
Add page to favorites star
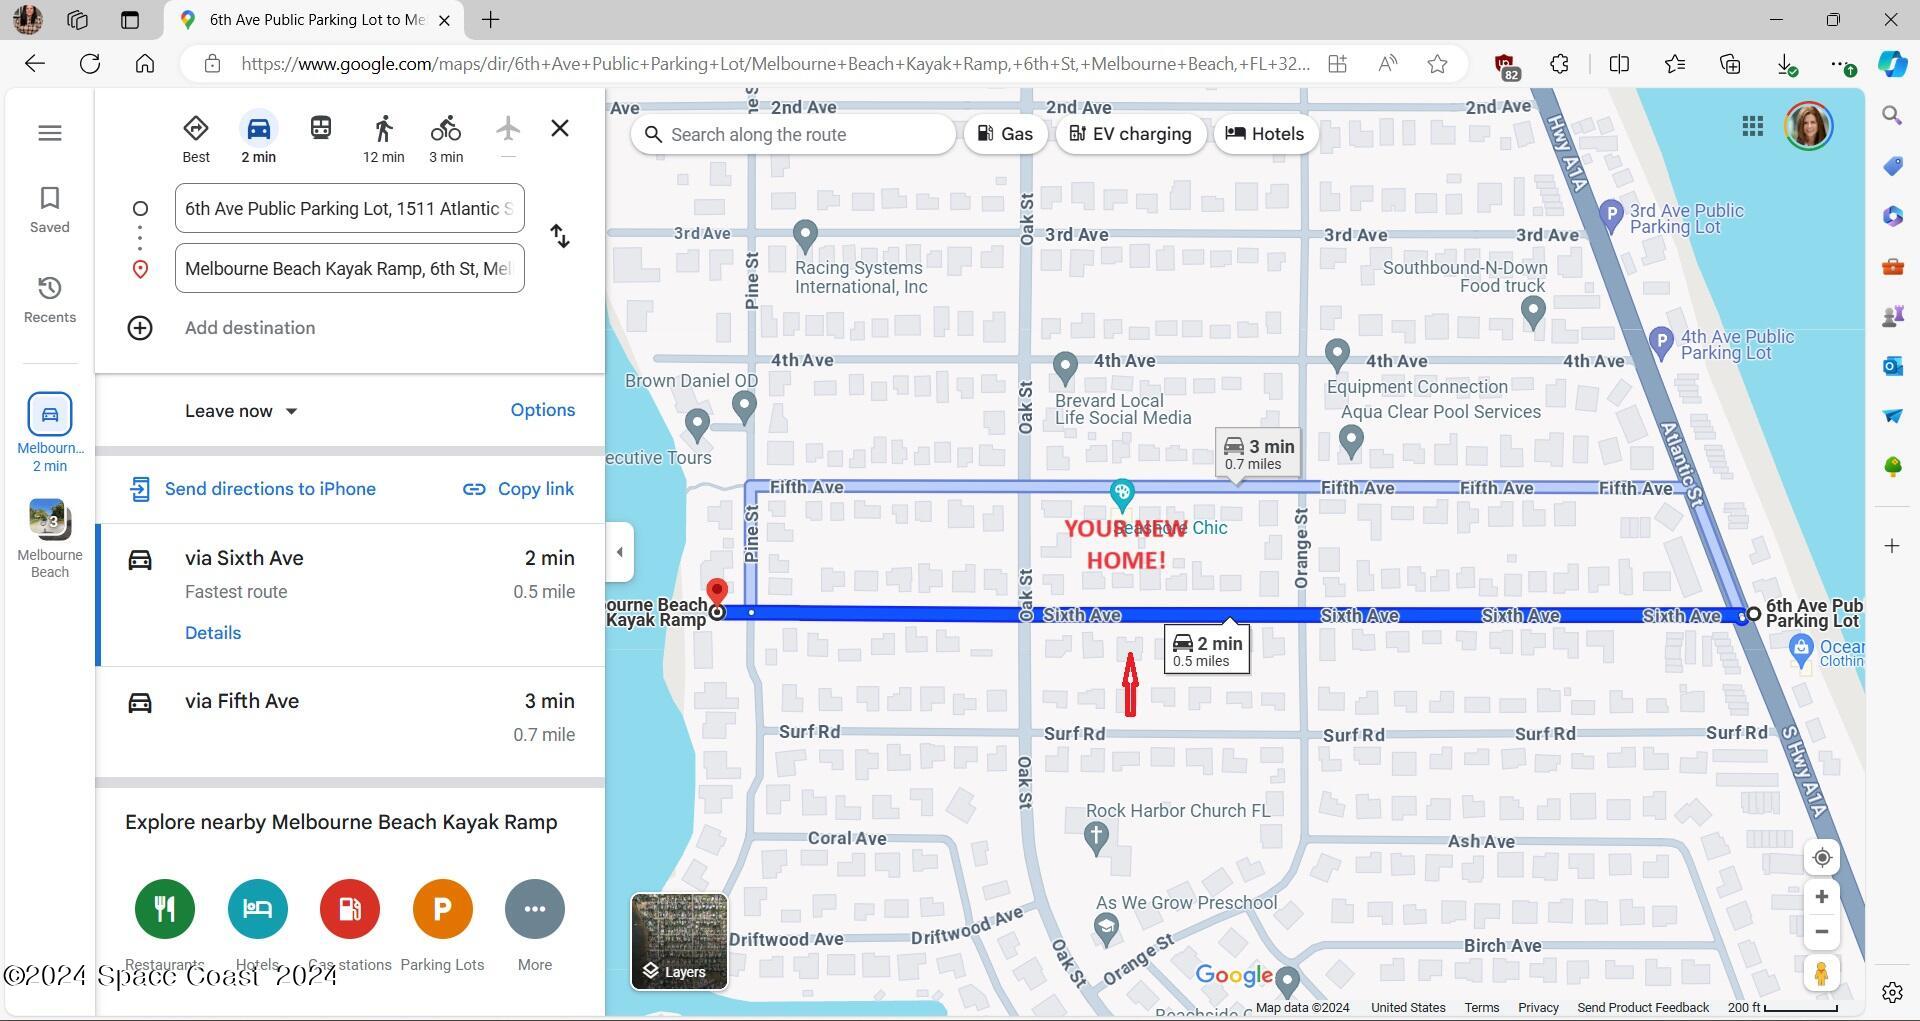pos(1437,64)
